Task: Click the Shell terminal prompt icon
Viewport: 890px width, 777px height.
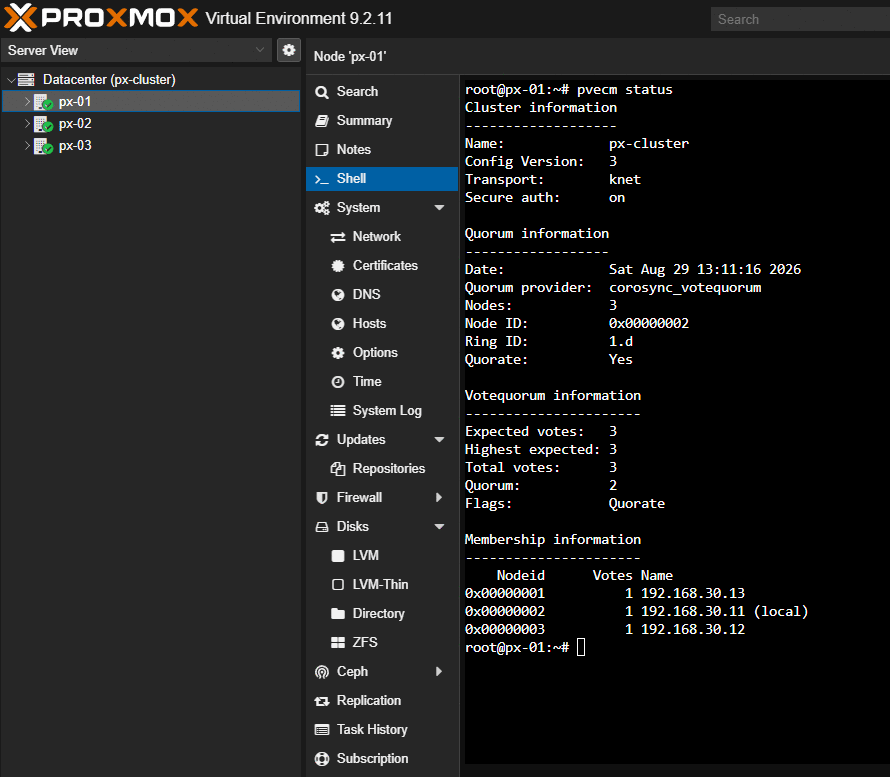Action: click(322, 179)
